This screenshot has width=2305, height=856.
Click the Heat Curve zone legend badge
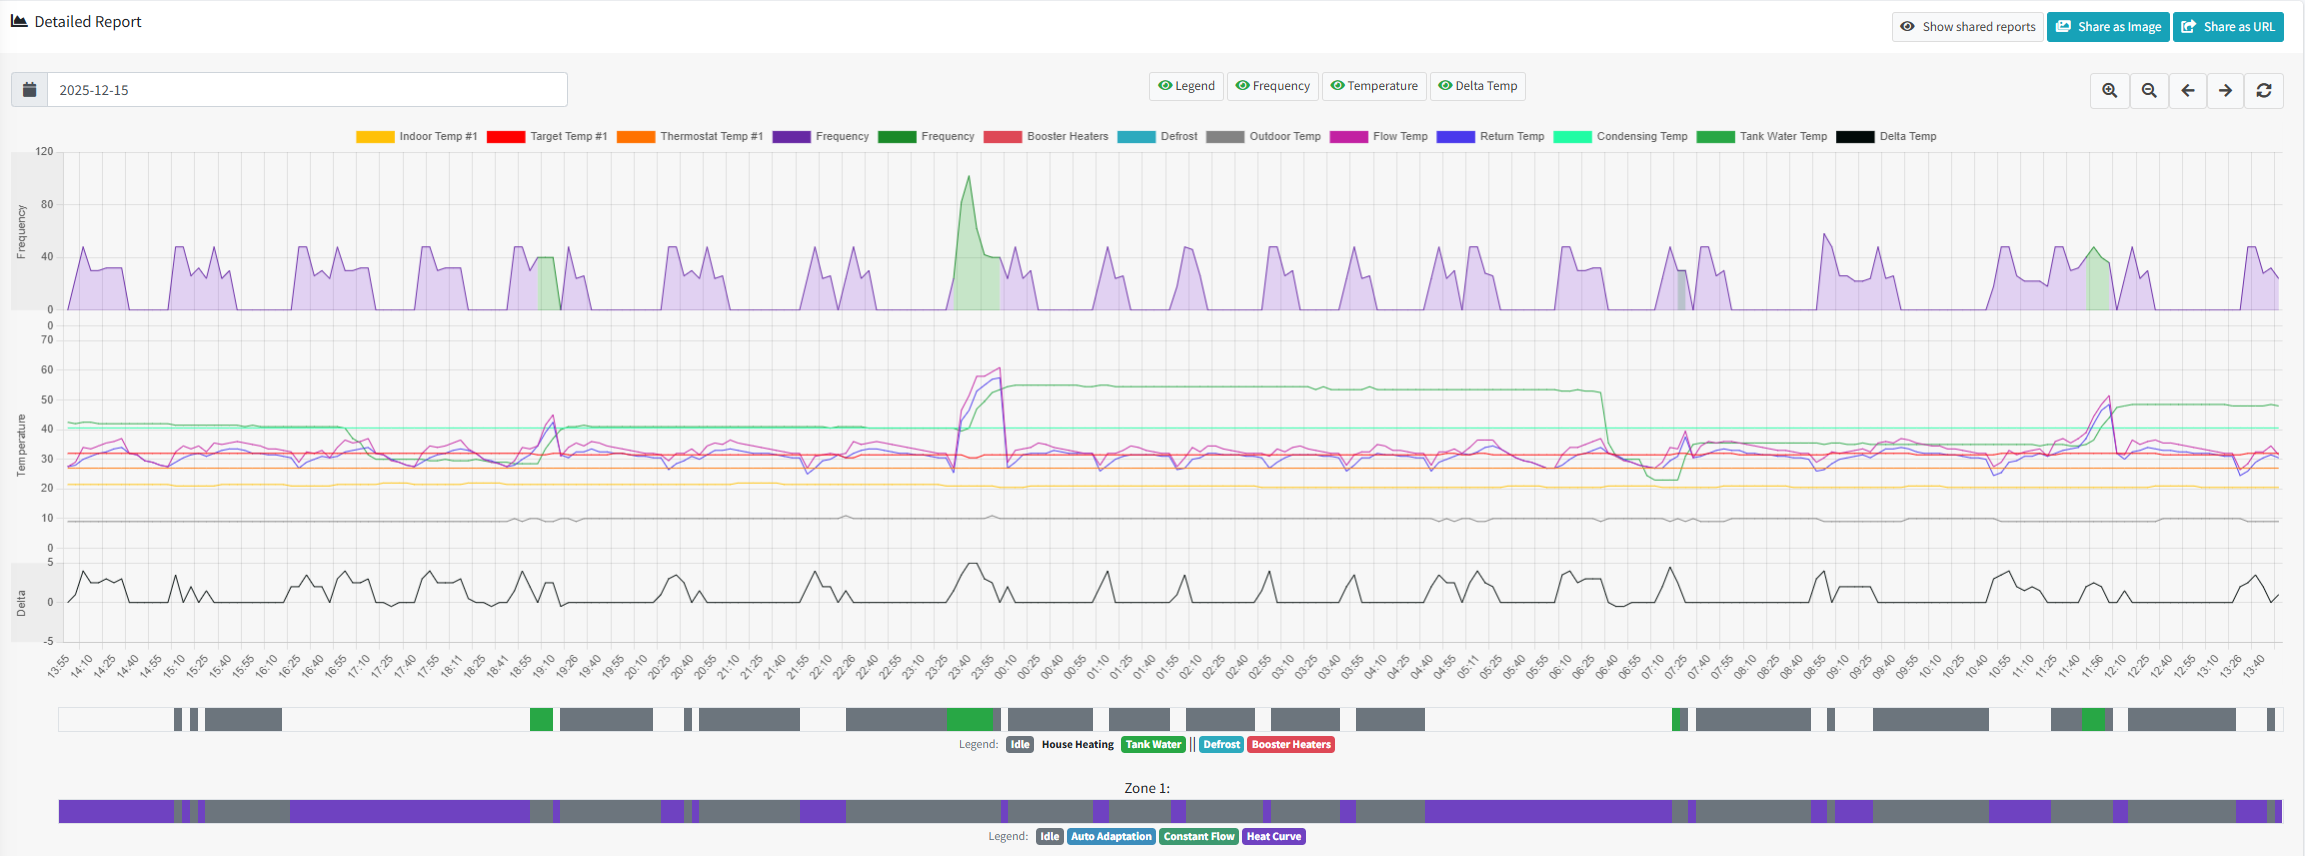pos(1273,836)
